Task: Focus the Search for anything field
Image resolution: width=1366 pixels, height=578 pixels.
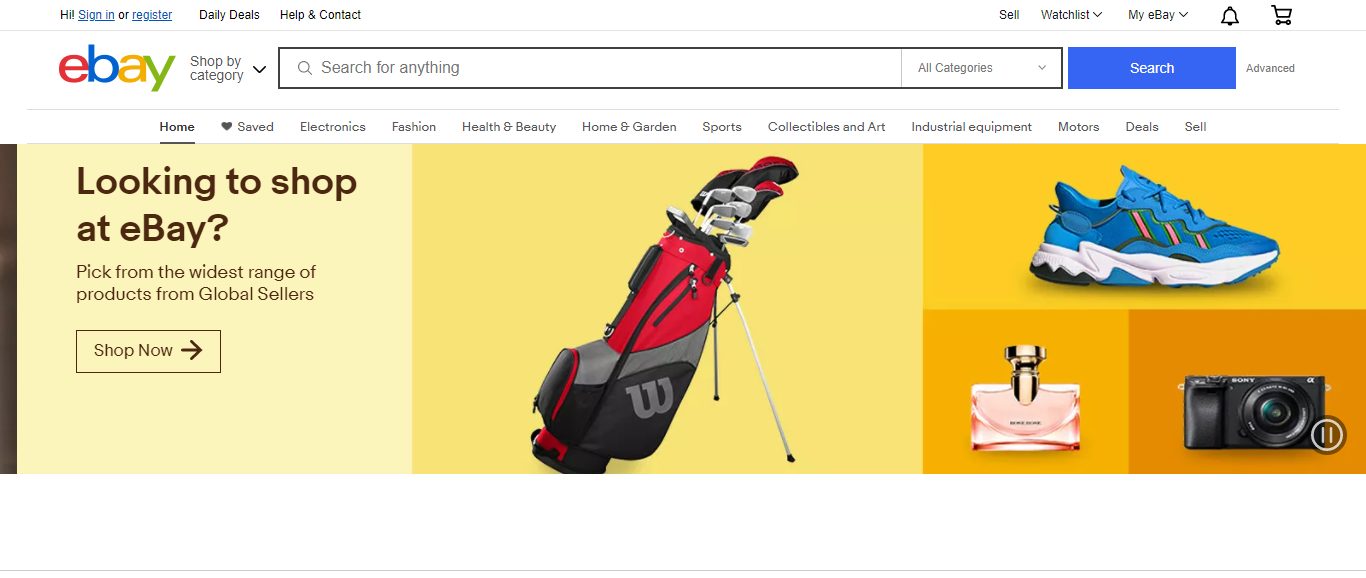Action: click(590, 68)
